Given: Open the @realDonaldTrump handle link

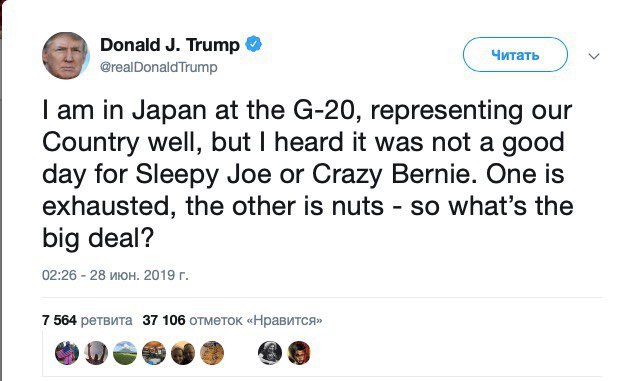Looking at the screenshot, I should tap(158, 67).
